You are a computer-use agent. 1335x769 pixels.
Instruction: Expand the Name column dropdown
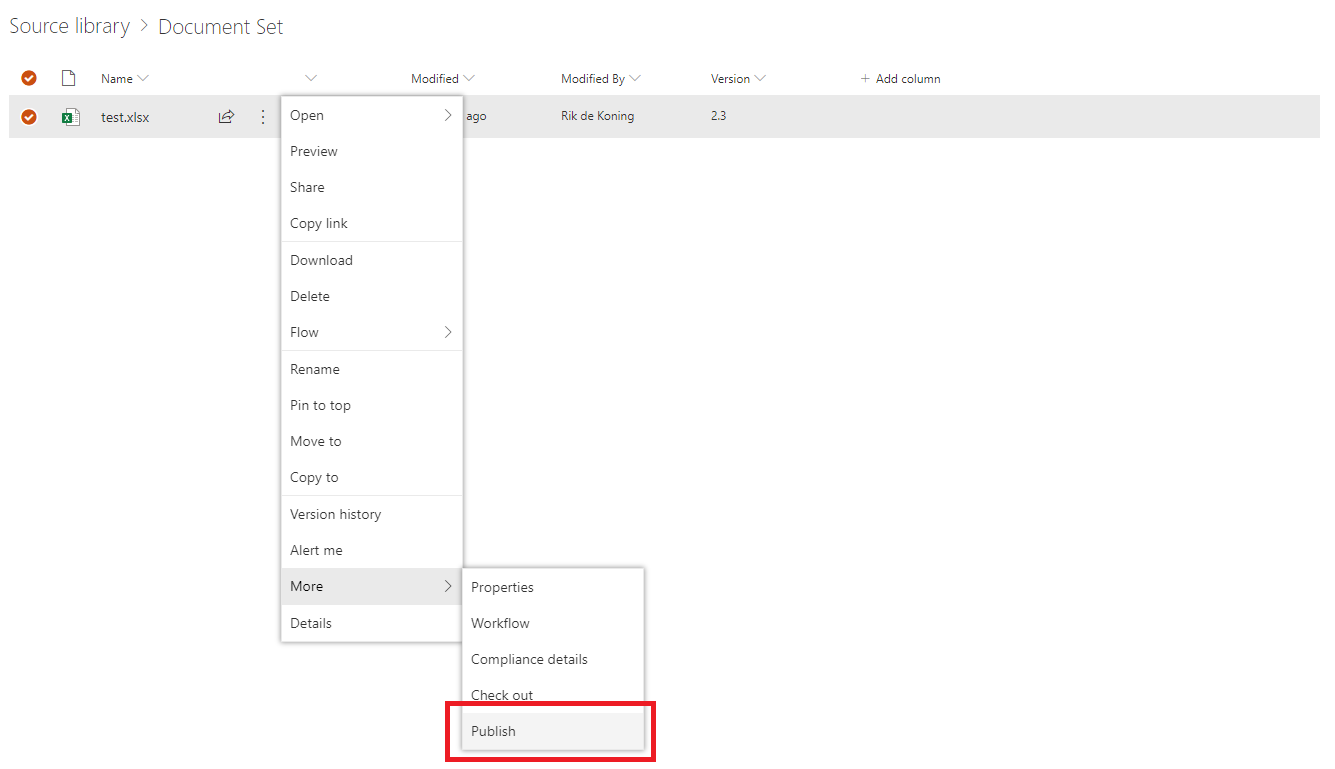coord(143,78)
